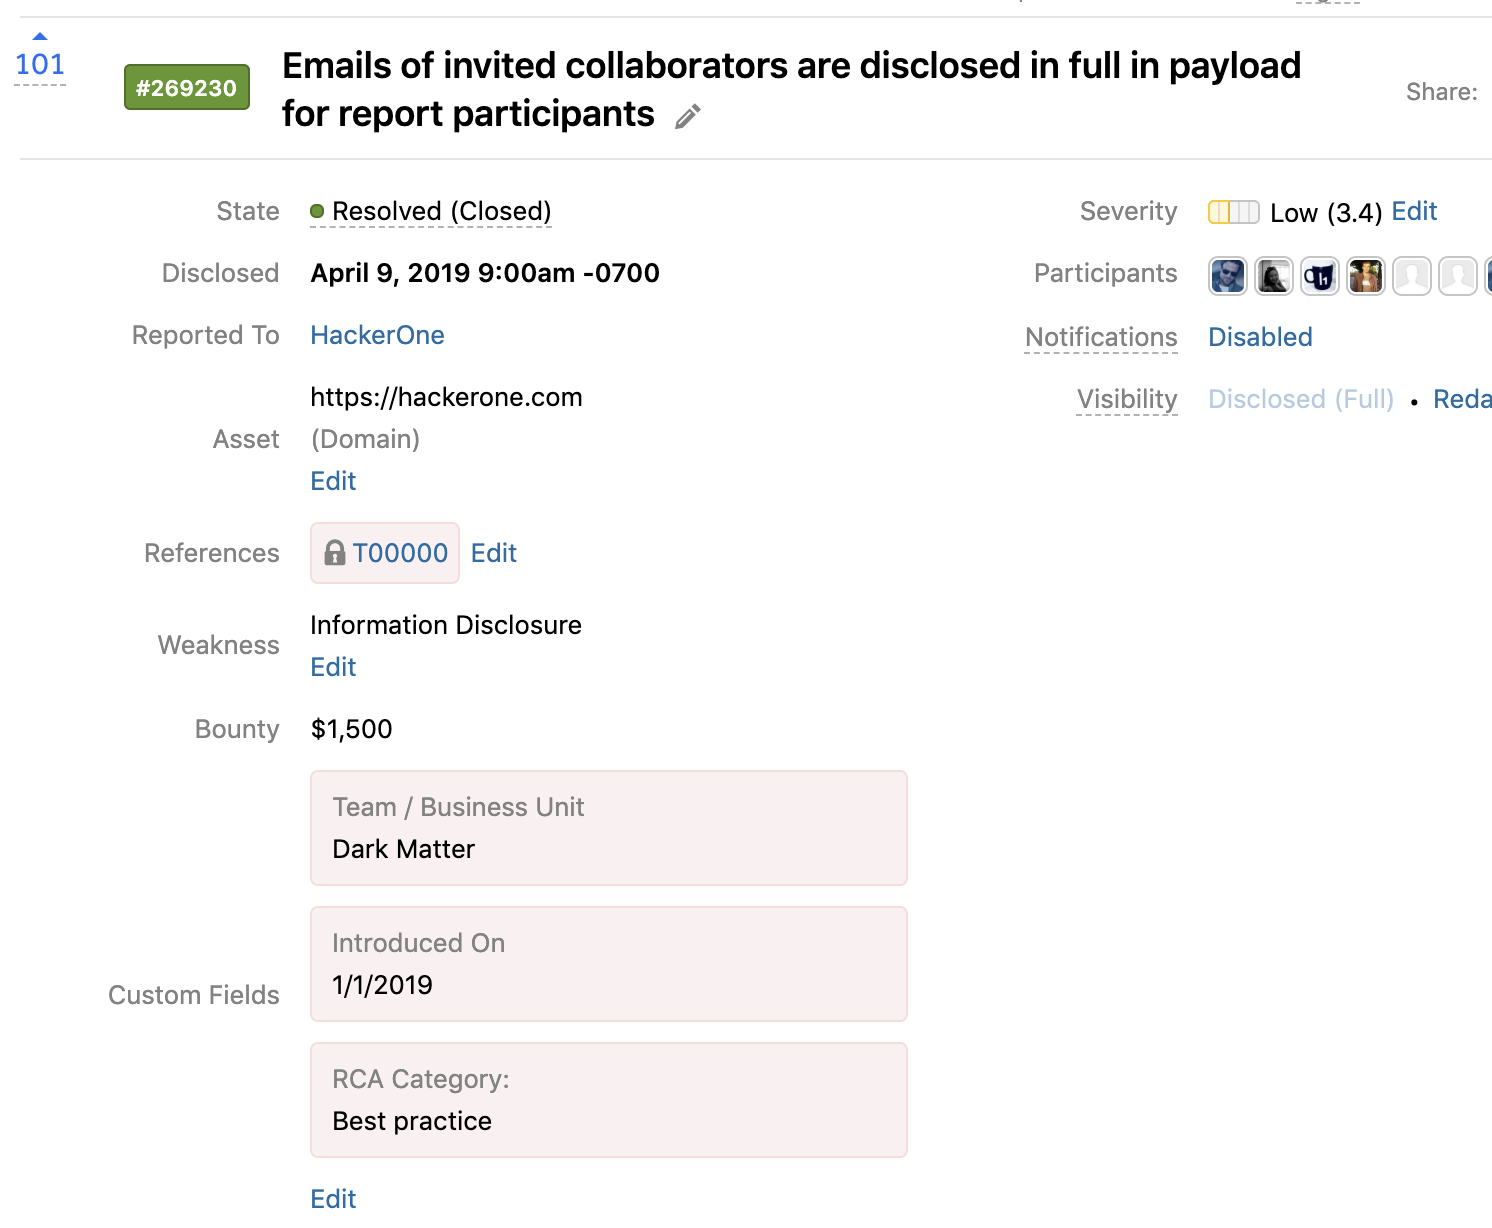Screen dimensions: 1492x1228
Task: Open the T00000 reference link
Action: click(400, 553)
